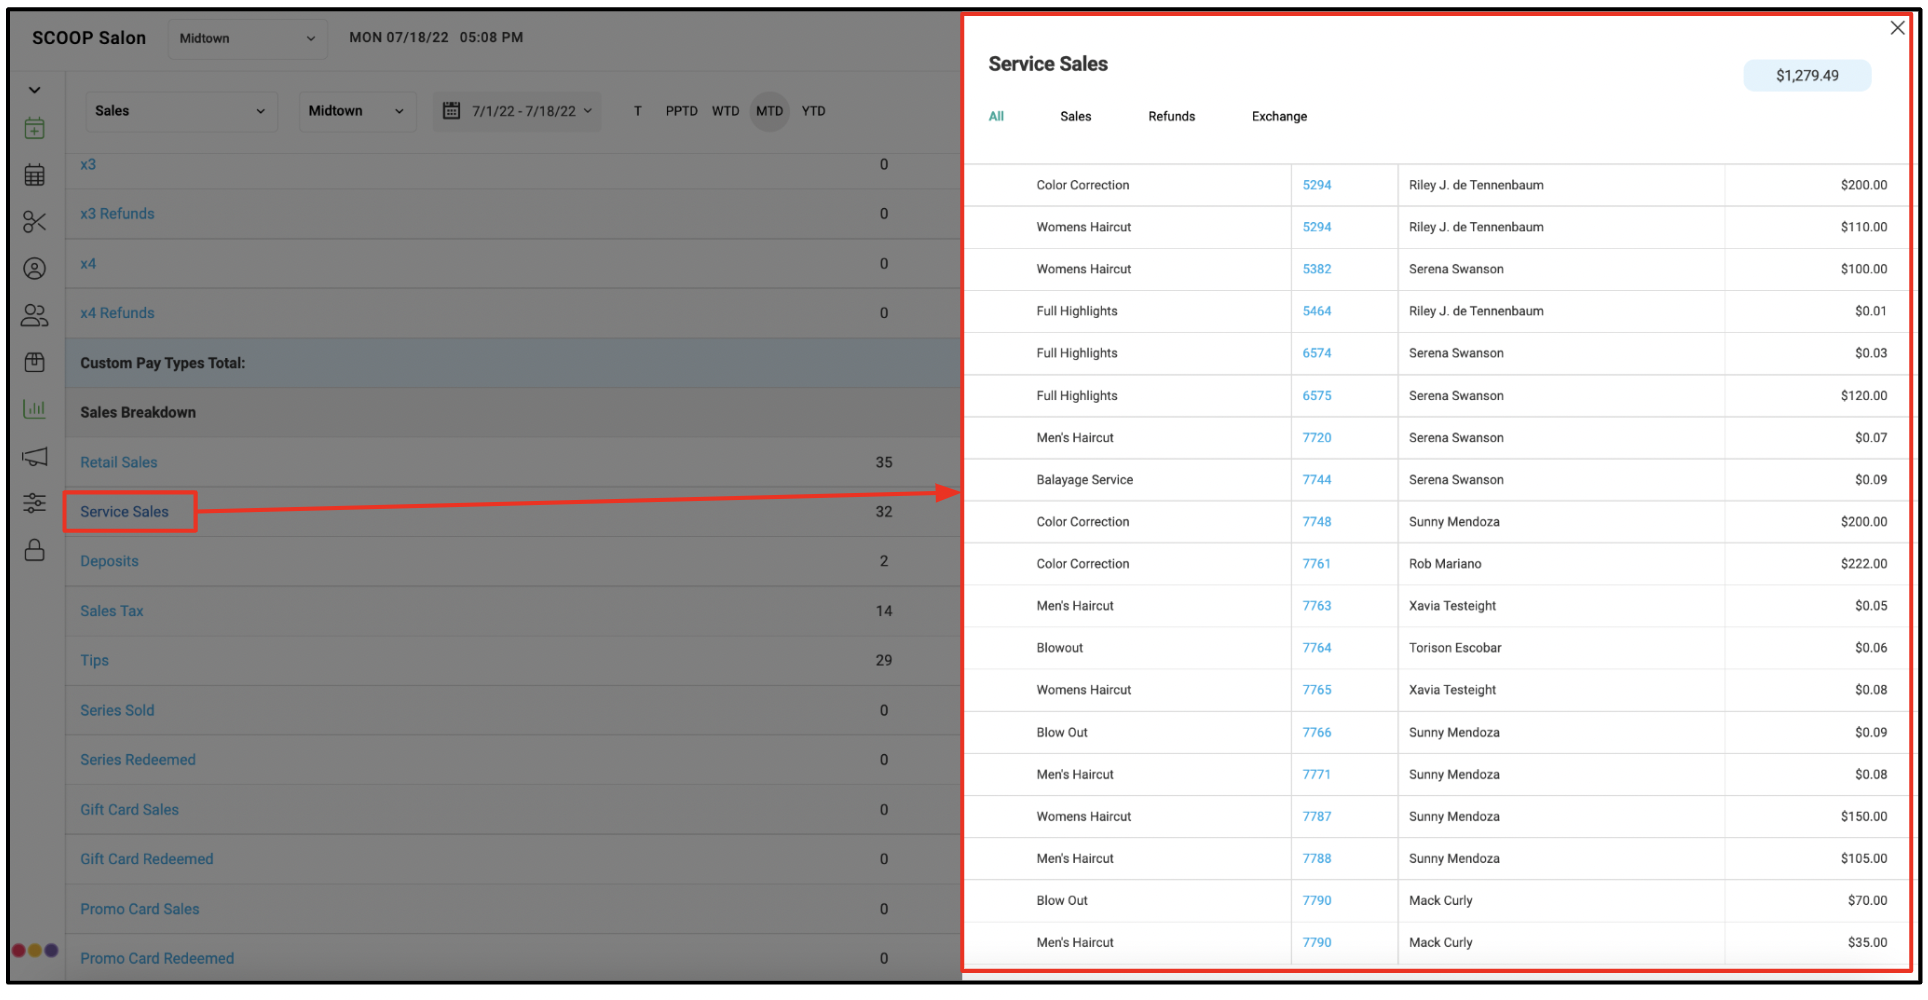
Task: Close the Service Sales panel
Action: point(1897,28)
